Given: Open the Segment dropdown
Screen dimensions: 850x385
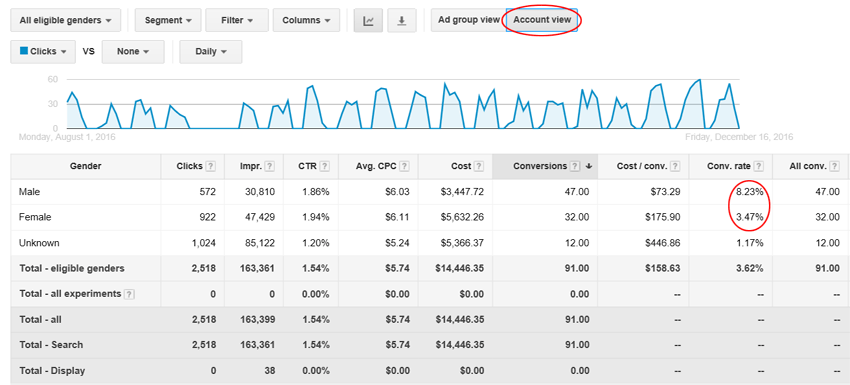Looking at the screenshot, I should (x=168, y=21).
